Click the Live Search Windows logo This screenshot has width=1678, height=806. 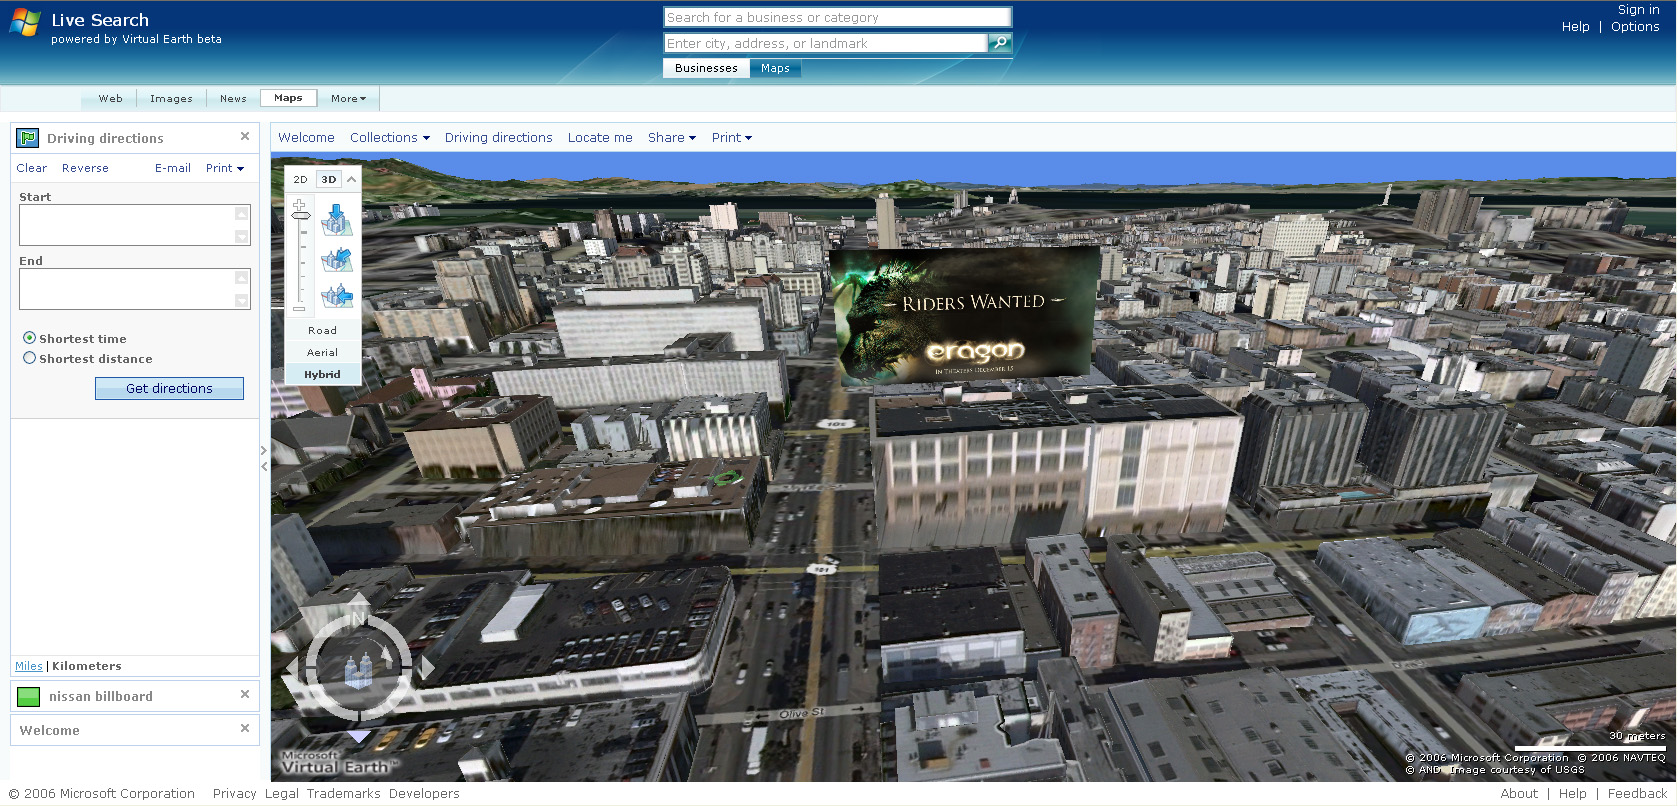(25, 22)
